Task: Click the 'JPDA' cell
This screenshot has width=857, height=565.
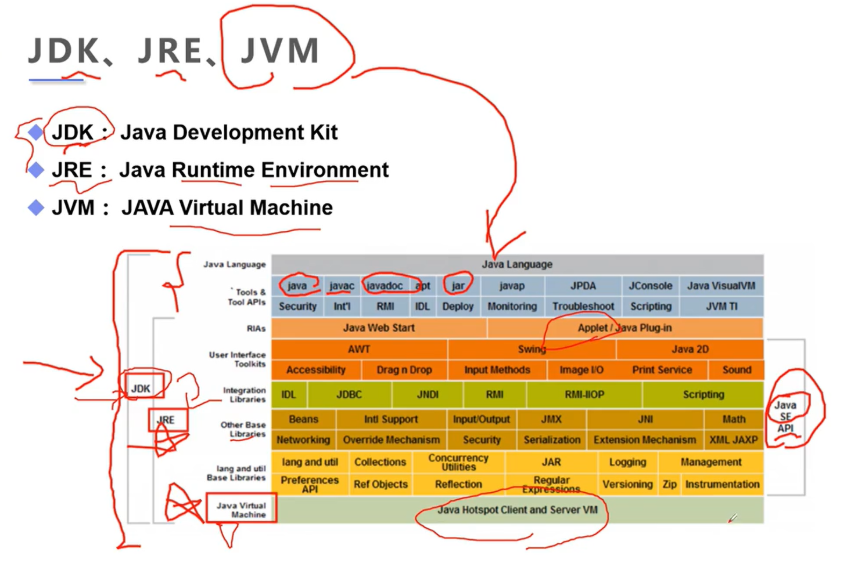Action: coord(583,286)
